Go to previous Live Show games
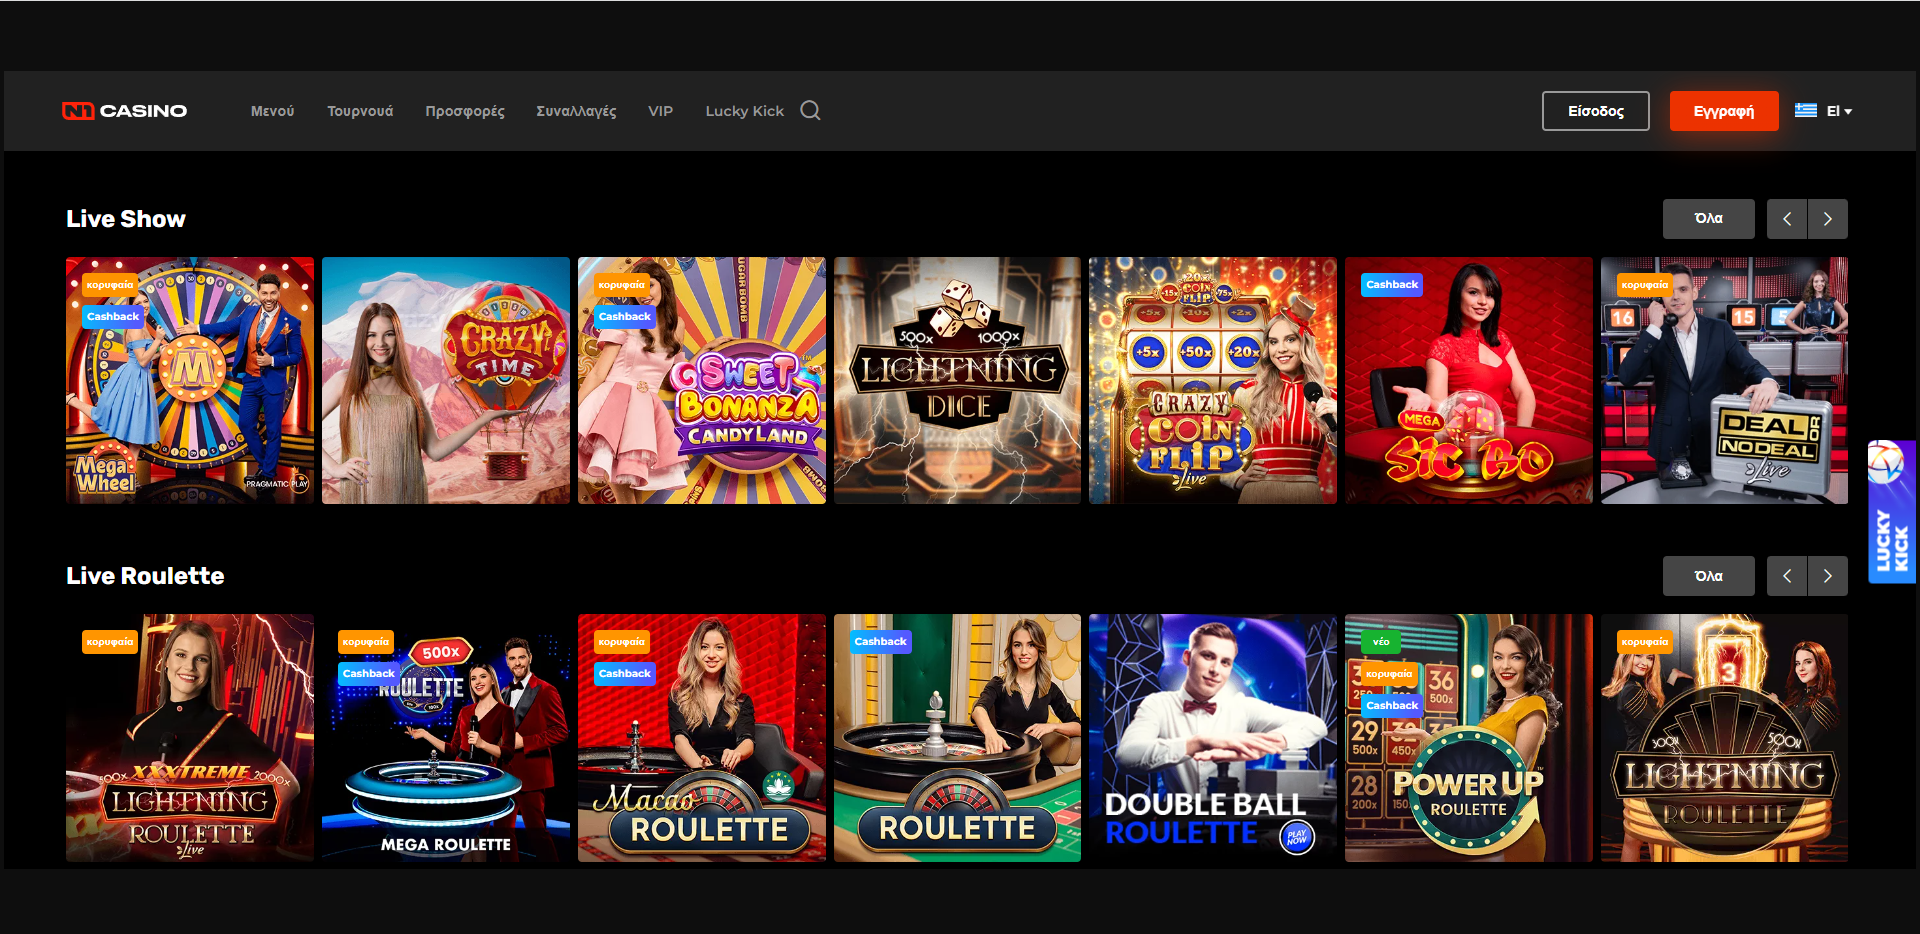This screenshot has height=934, width=1920. tap(1786, 219)
